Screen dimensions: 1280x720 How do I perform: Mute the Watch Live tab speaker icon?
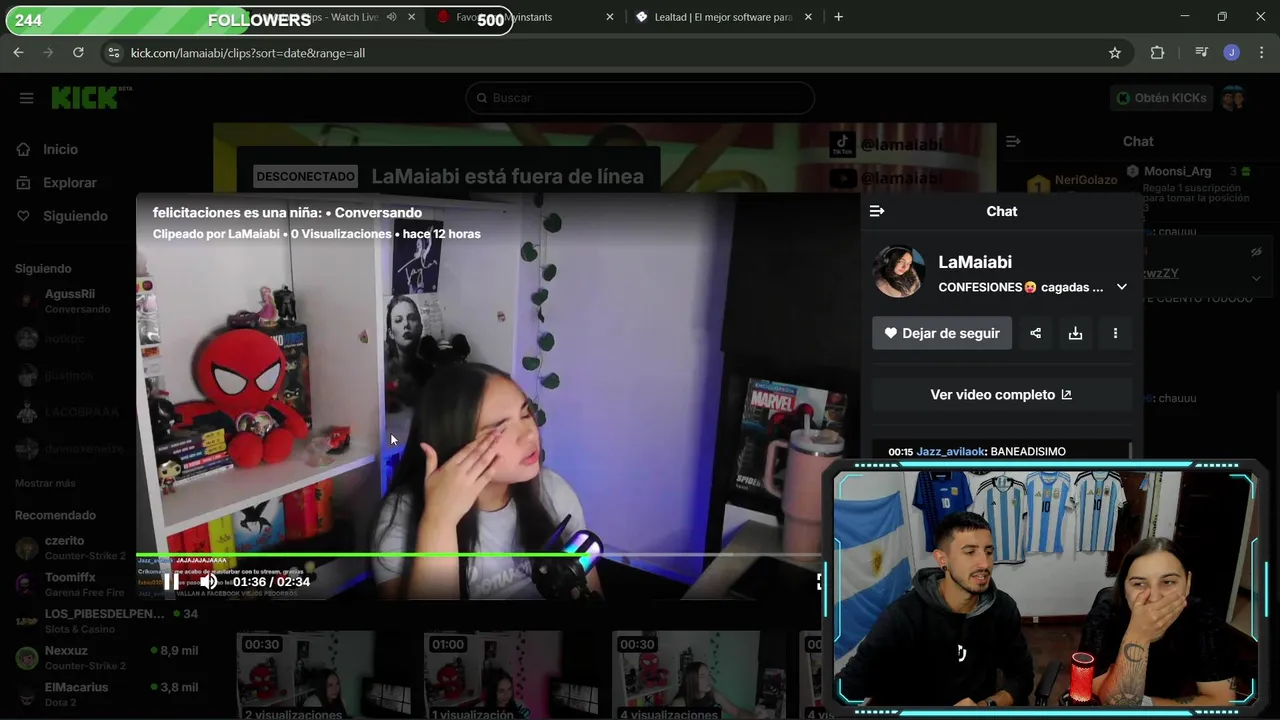(x=391, y=17)
